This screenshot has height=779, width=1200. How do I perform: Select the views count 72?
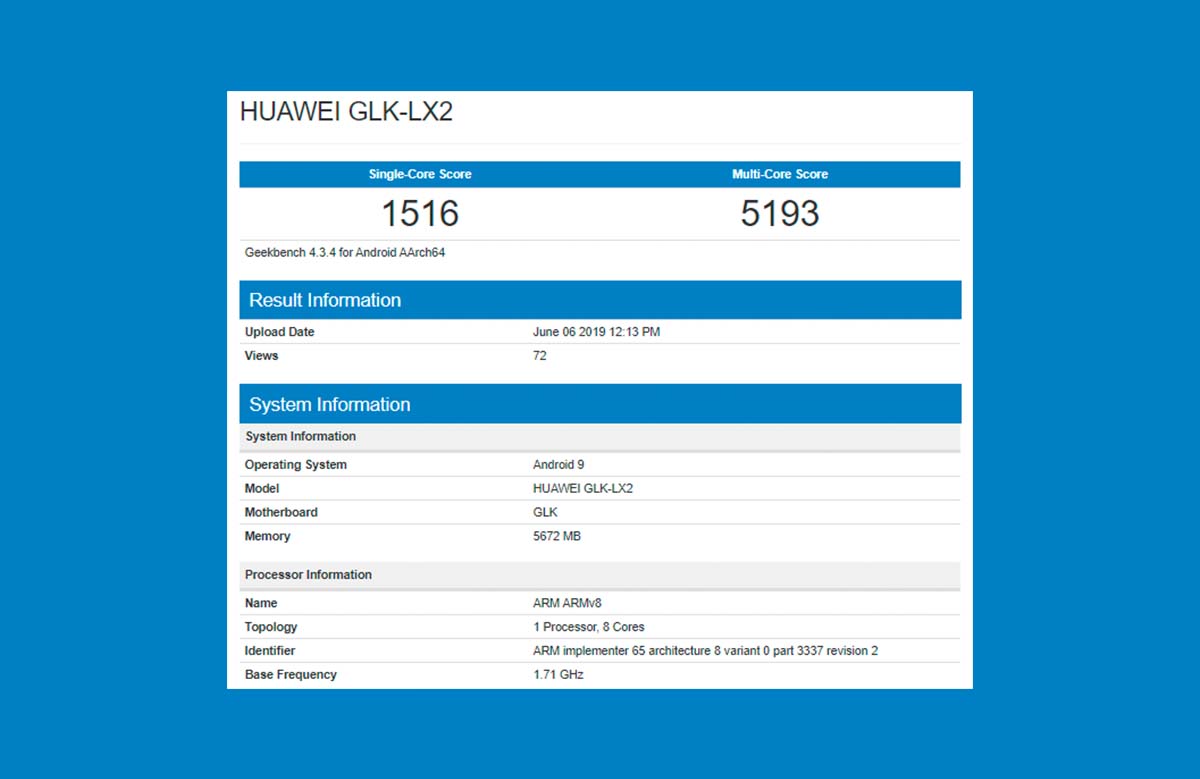540,356
